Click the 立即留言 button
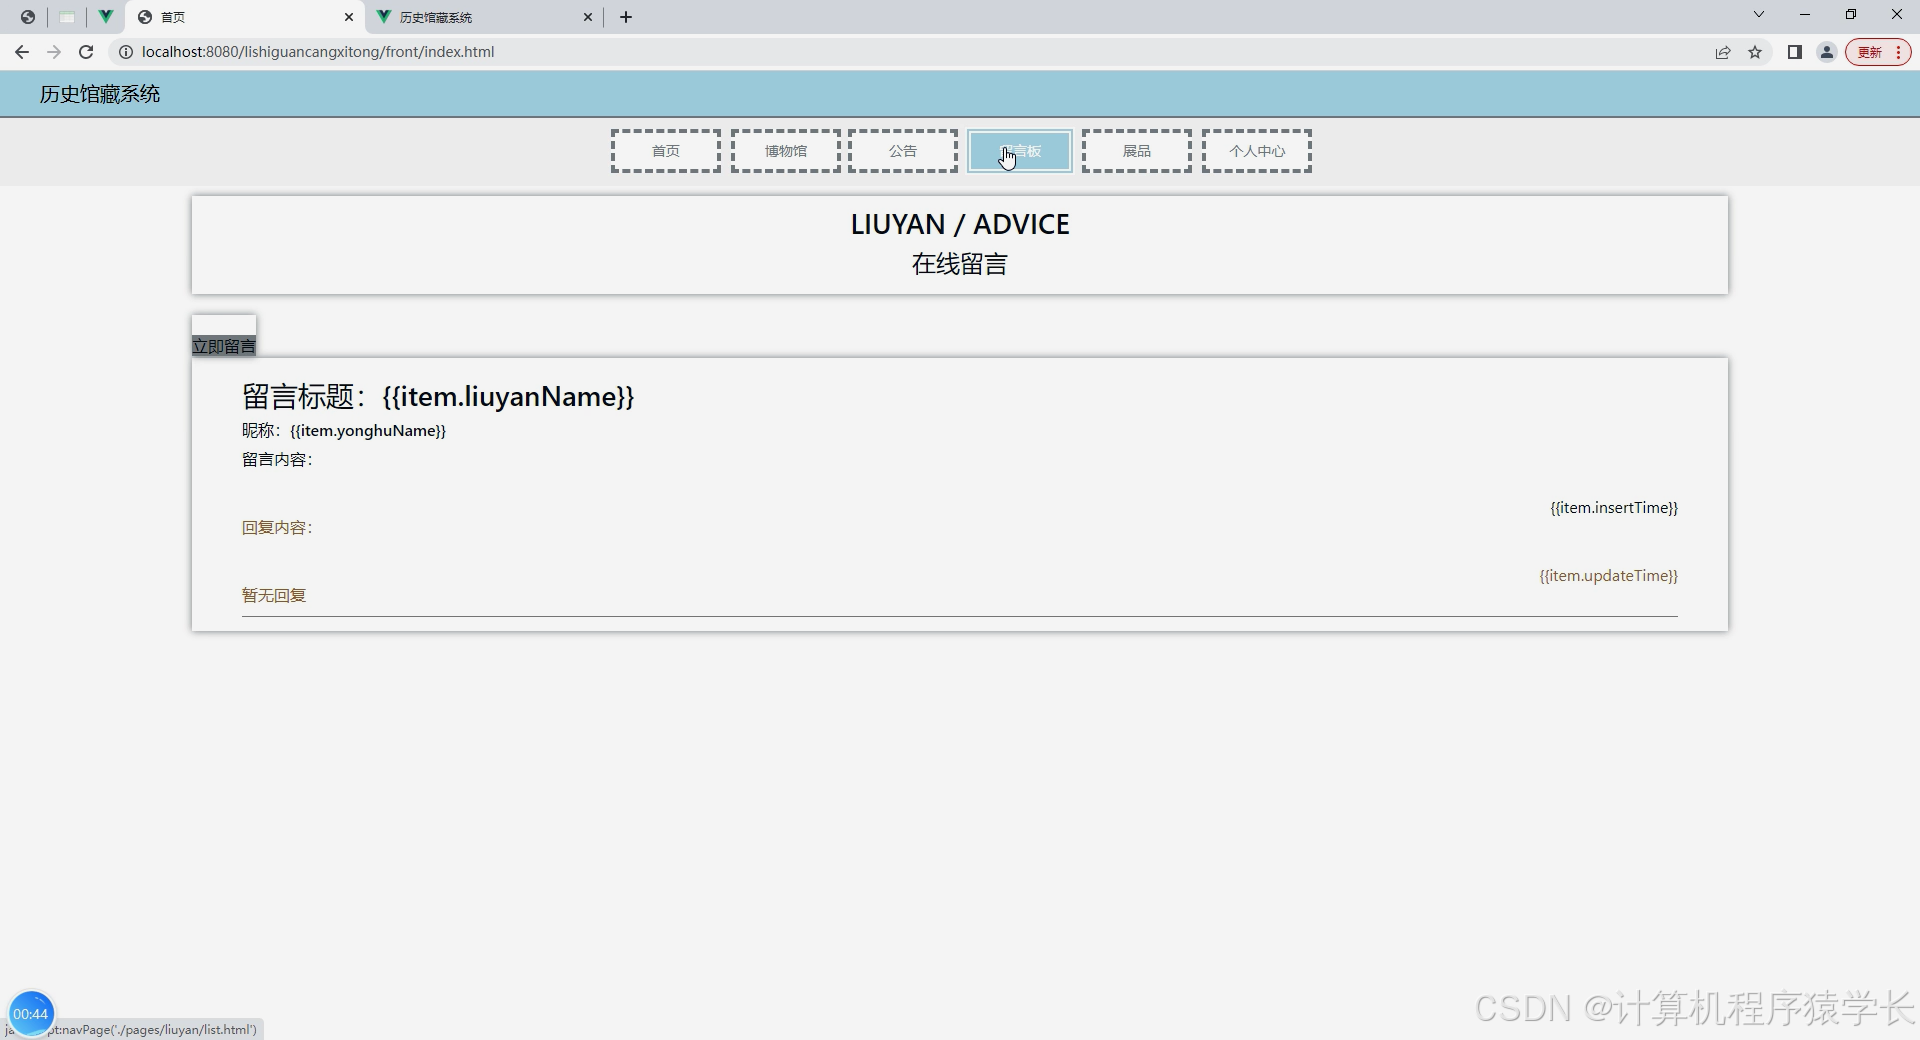This screenshot has height=1040, width=1920. click(x=224, y=346)
